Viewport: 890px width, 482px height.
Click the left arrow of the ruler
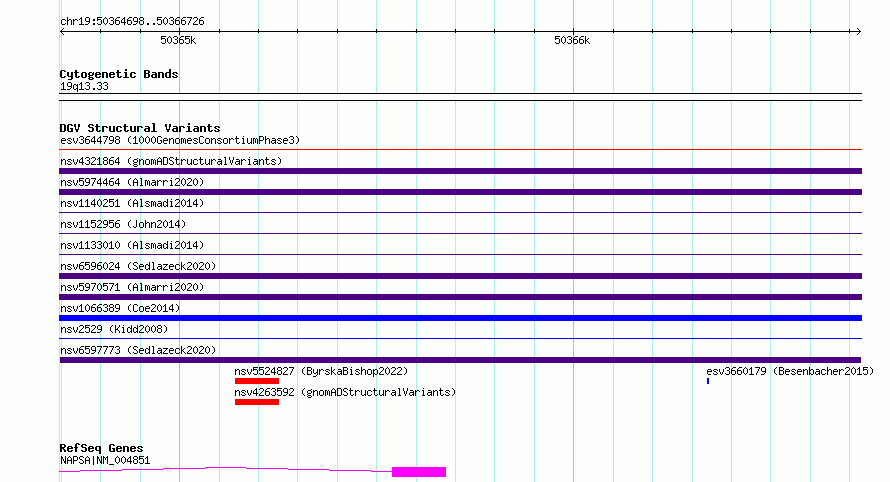coord(62,32)
